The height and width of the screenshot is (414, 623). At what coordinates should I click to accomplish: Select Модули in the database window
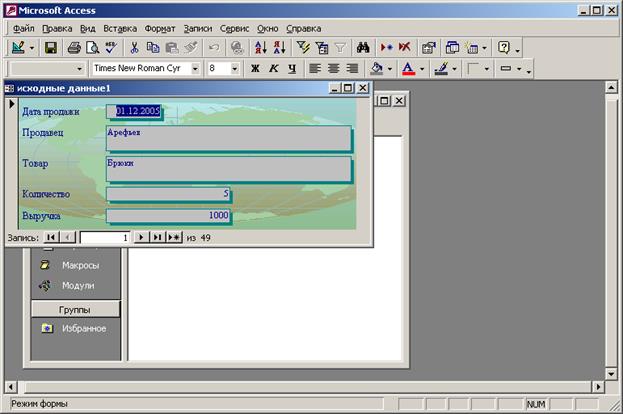coord(78,285)
